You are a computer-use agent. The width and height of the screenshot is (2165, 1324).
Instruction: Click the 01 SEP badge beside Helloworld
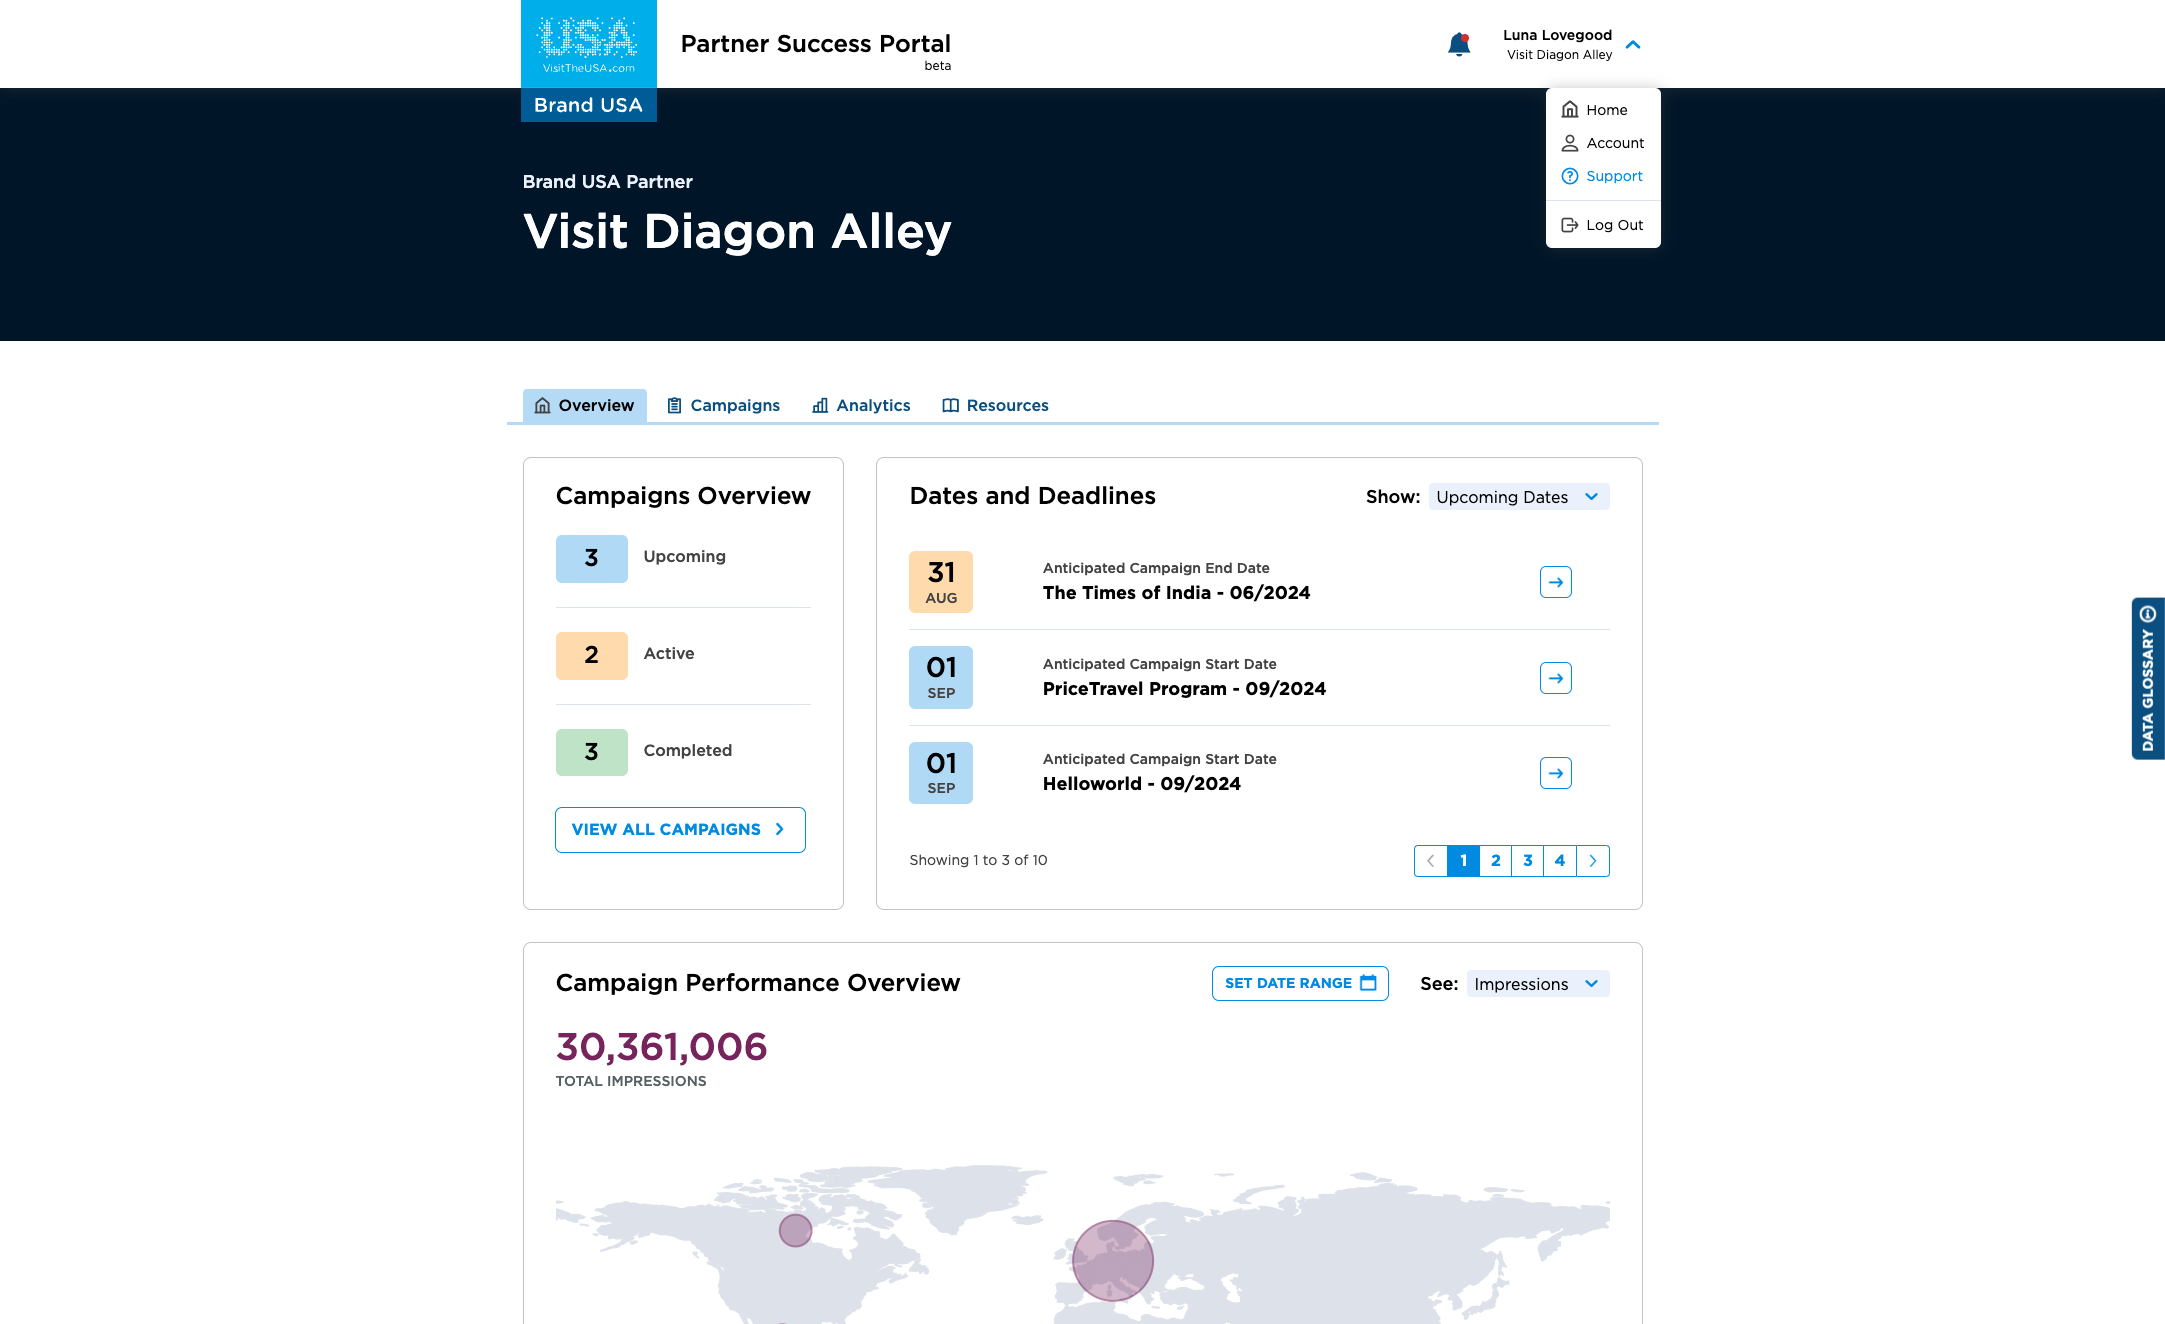[941, 773]
